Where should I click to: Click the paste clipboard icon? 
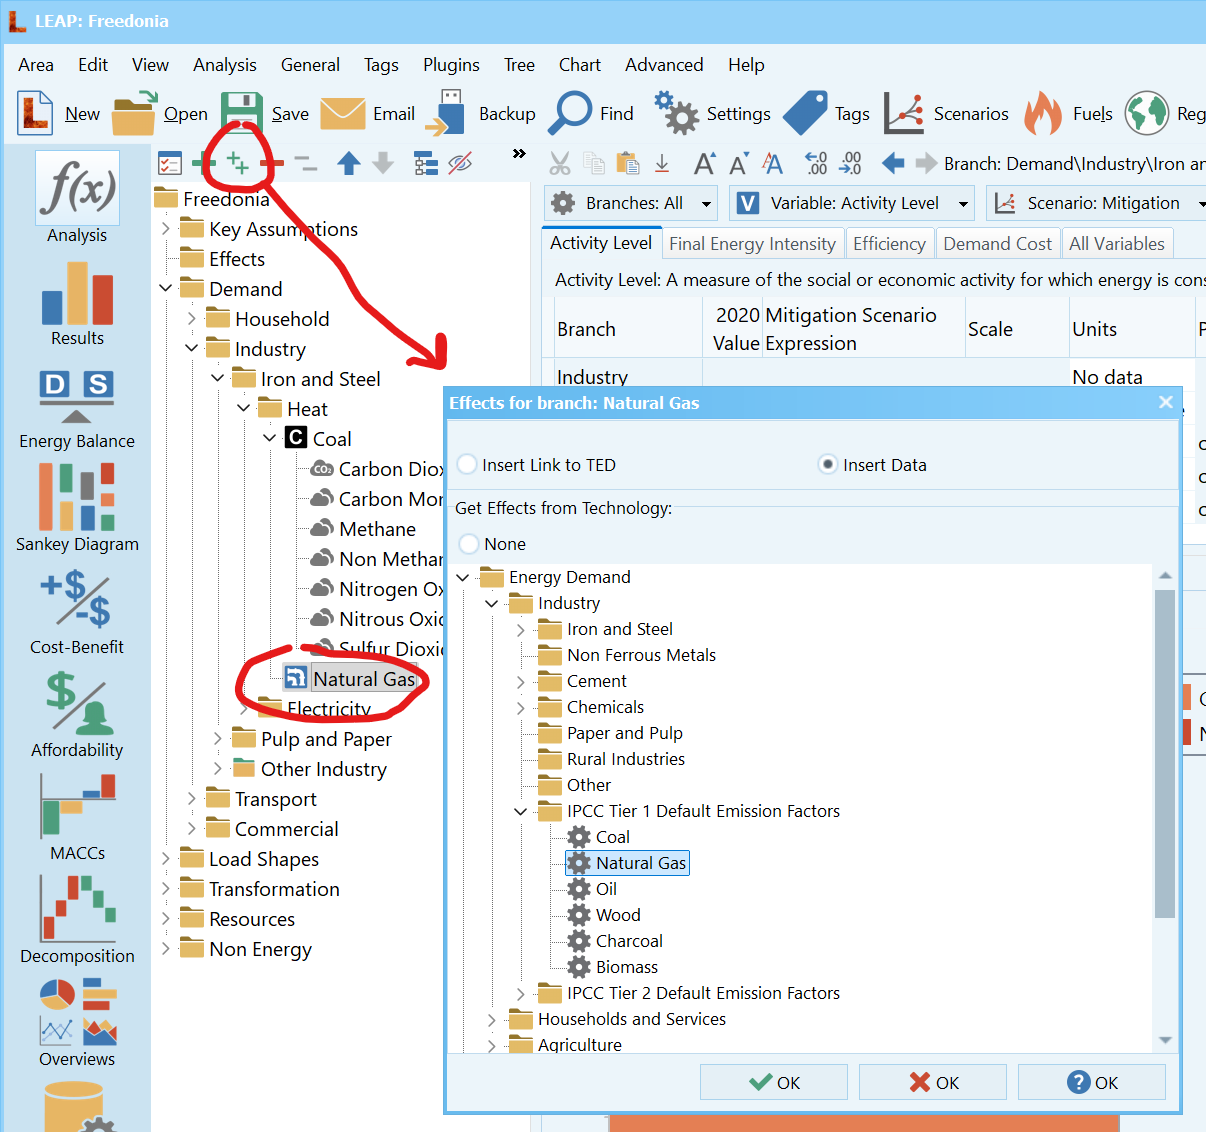(627, 163)
